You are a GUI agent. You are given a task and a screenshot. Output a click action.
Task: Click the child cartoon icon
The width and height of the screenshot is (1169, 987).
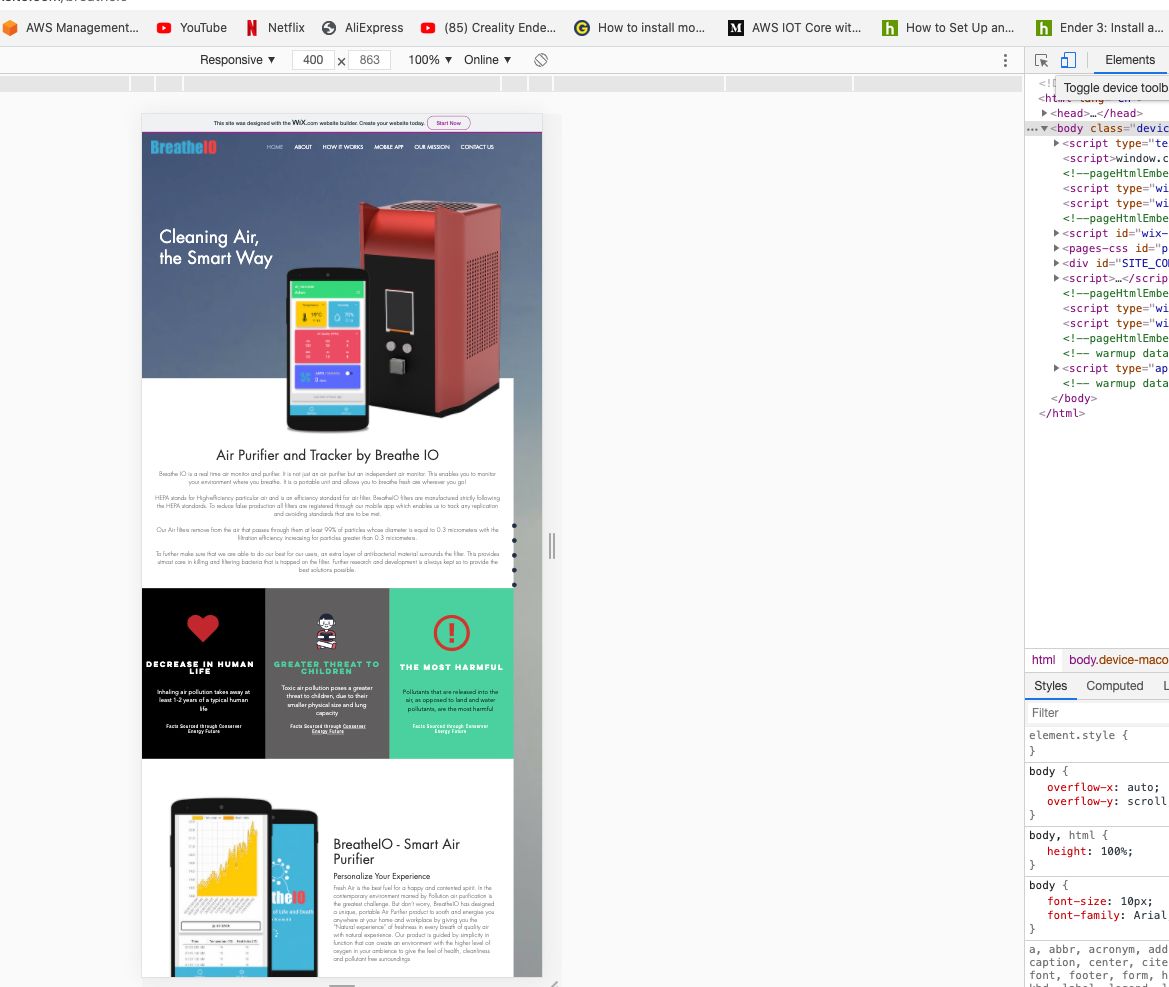pos(327,631)
